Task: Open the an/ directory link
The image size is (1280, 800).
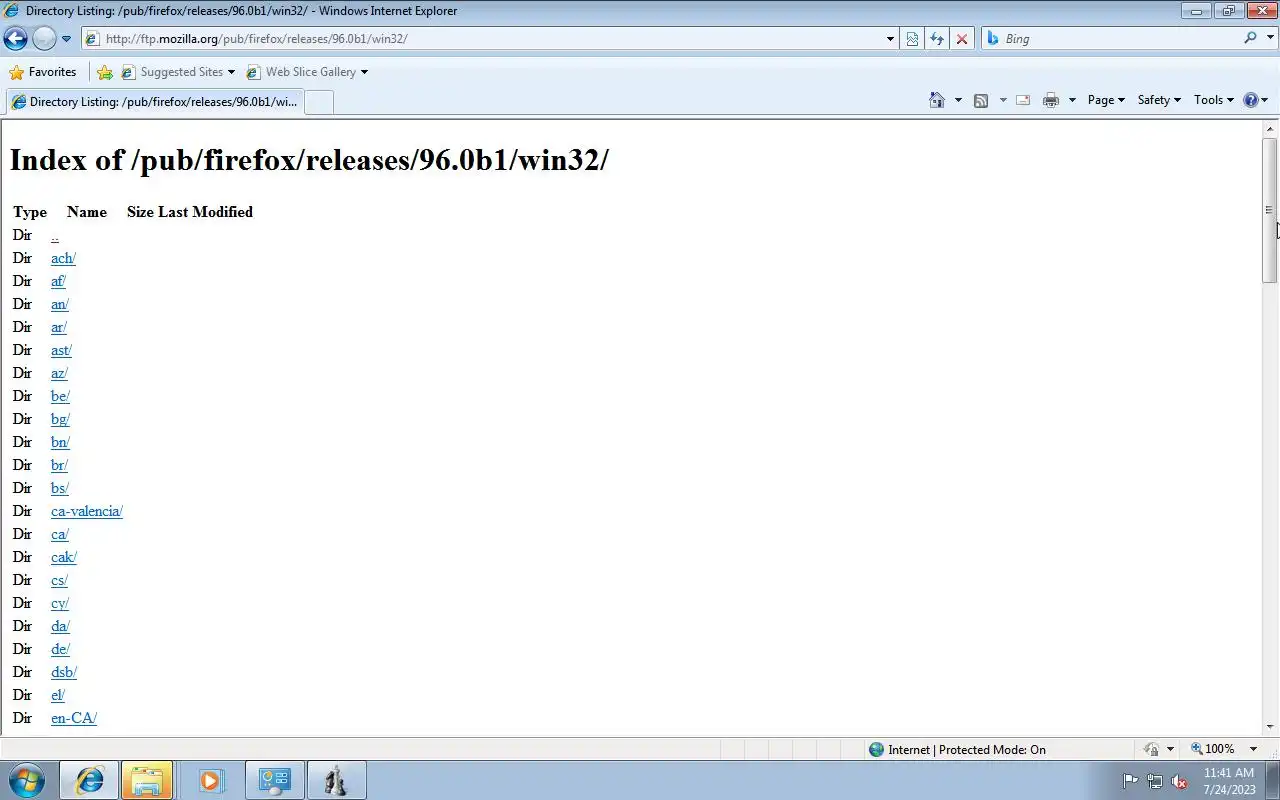Action: click(60, 305)
